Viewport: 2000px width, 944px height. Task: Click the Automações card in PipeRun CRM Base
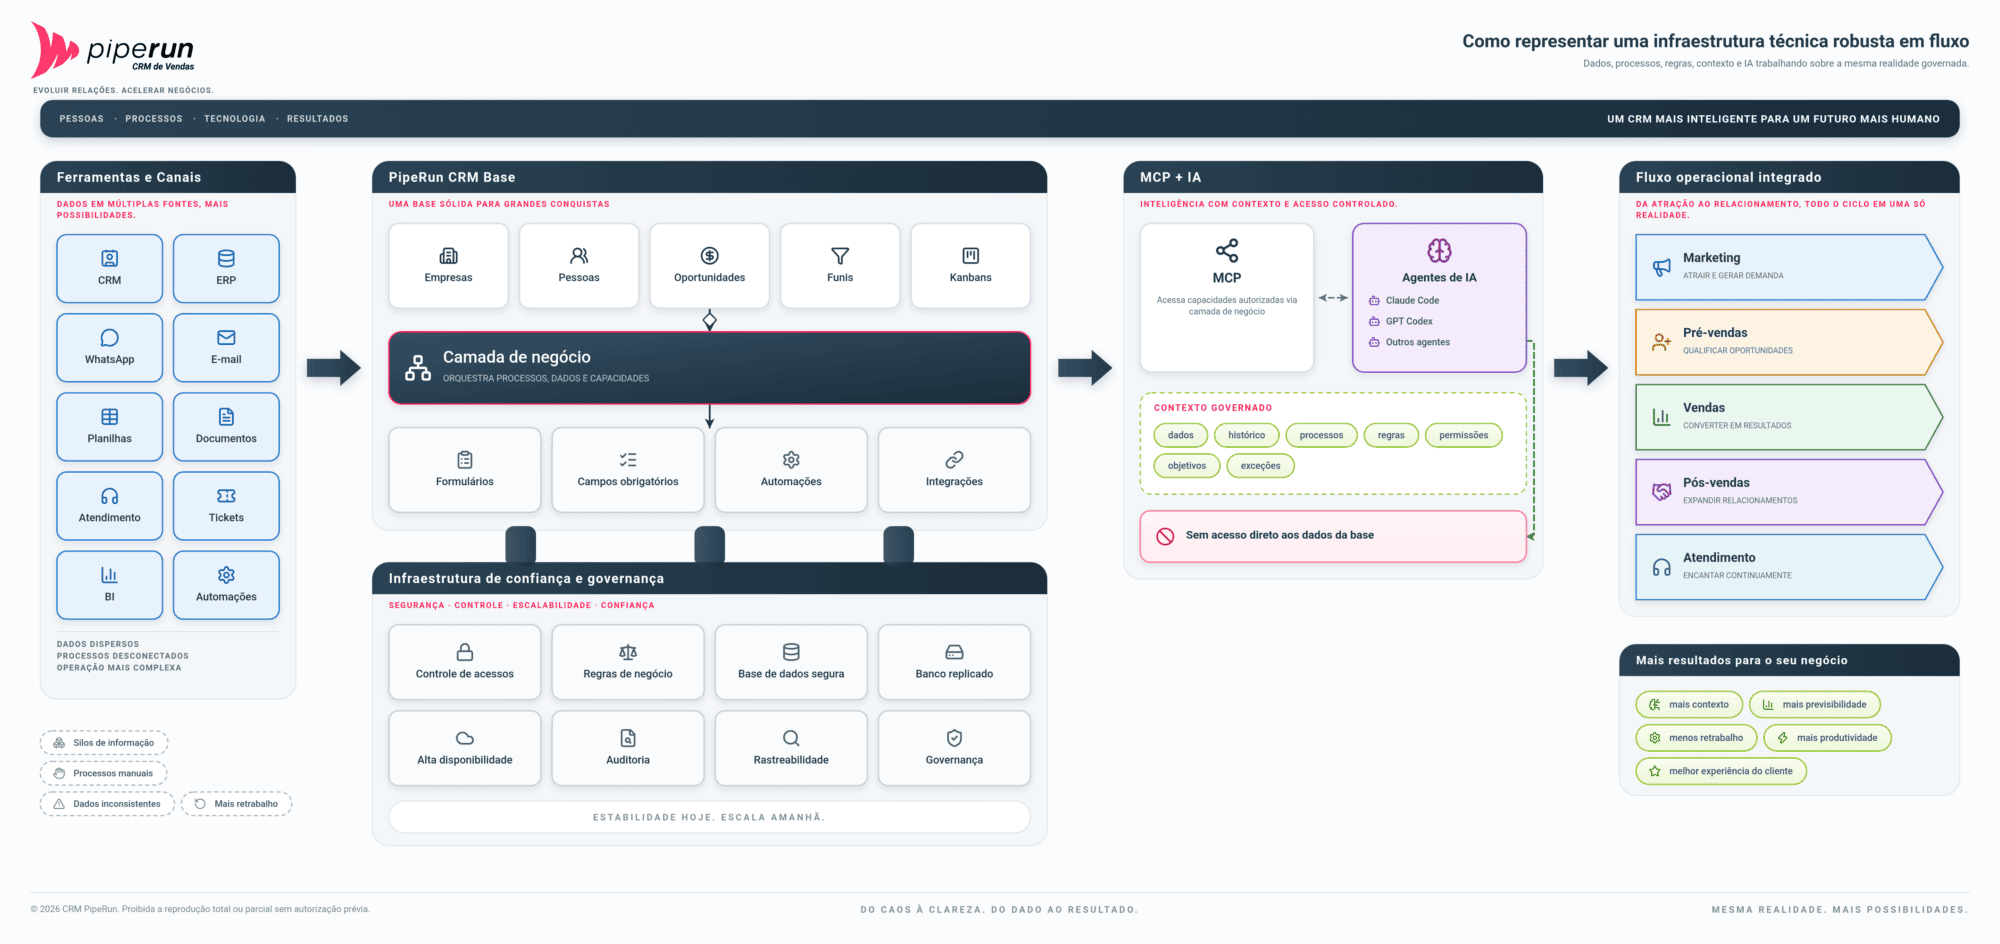pos(791,470)
